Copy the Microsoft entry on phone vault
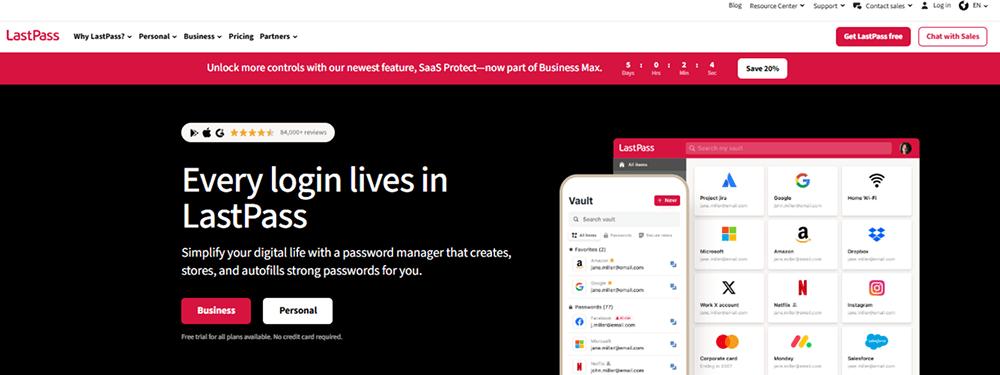The height and width of the screenshot is (375, 1000). (x=673, y=345)
